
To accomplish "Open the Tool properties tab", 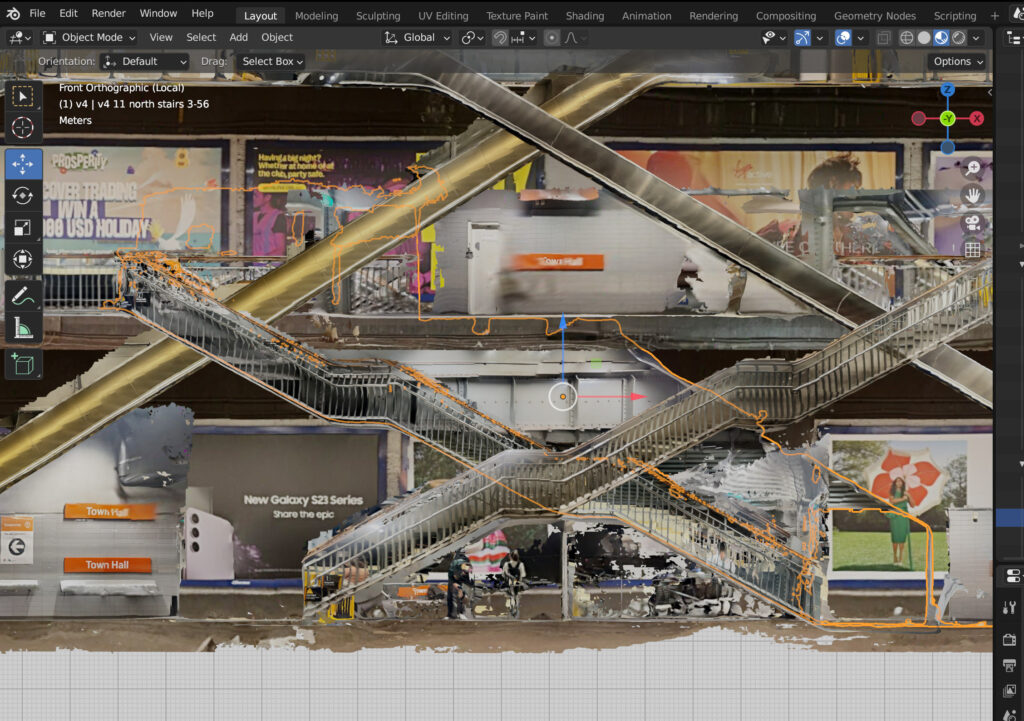I will coord(1010,608).
